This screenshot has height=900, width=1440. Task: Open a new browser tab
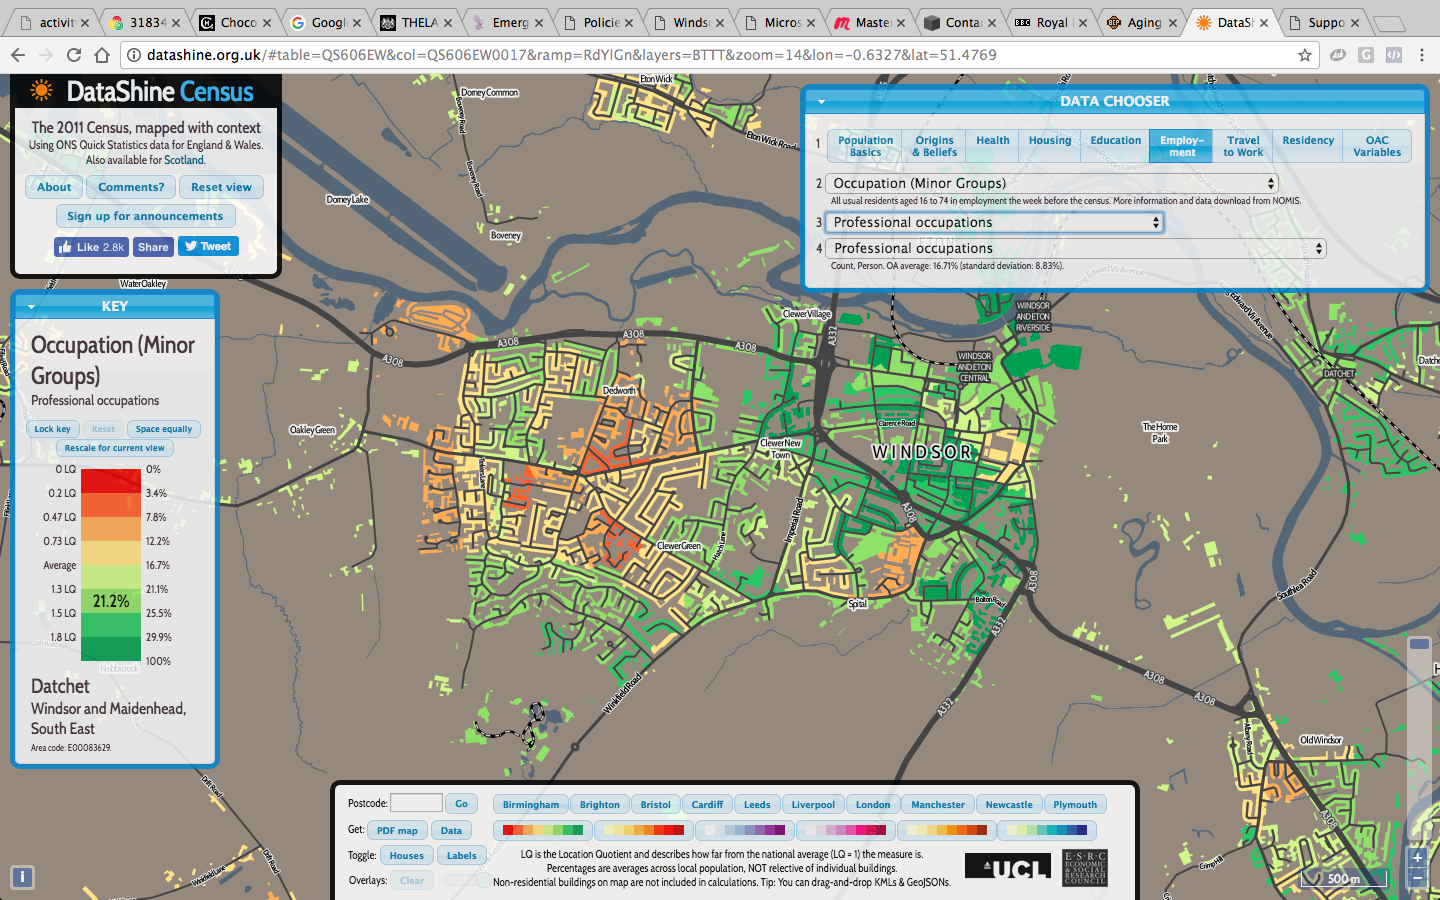[x=1388, y=23]
